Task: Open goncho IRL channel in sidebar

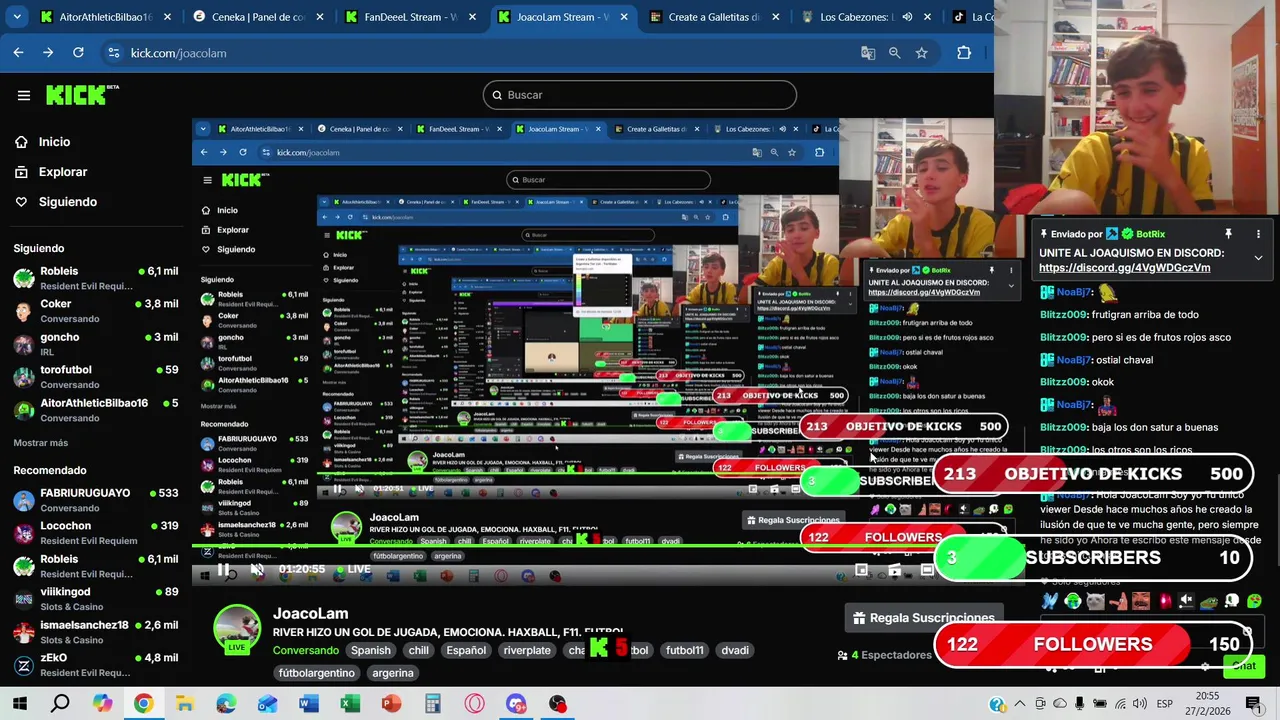Action: [96, 343]
